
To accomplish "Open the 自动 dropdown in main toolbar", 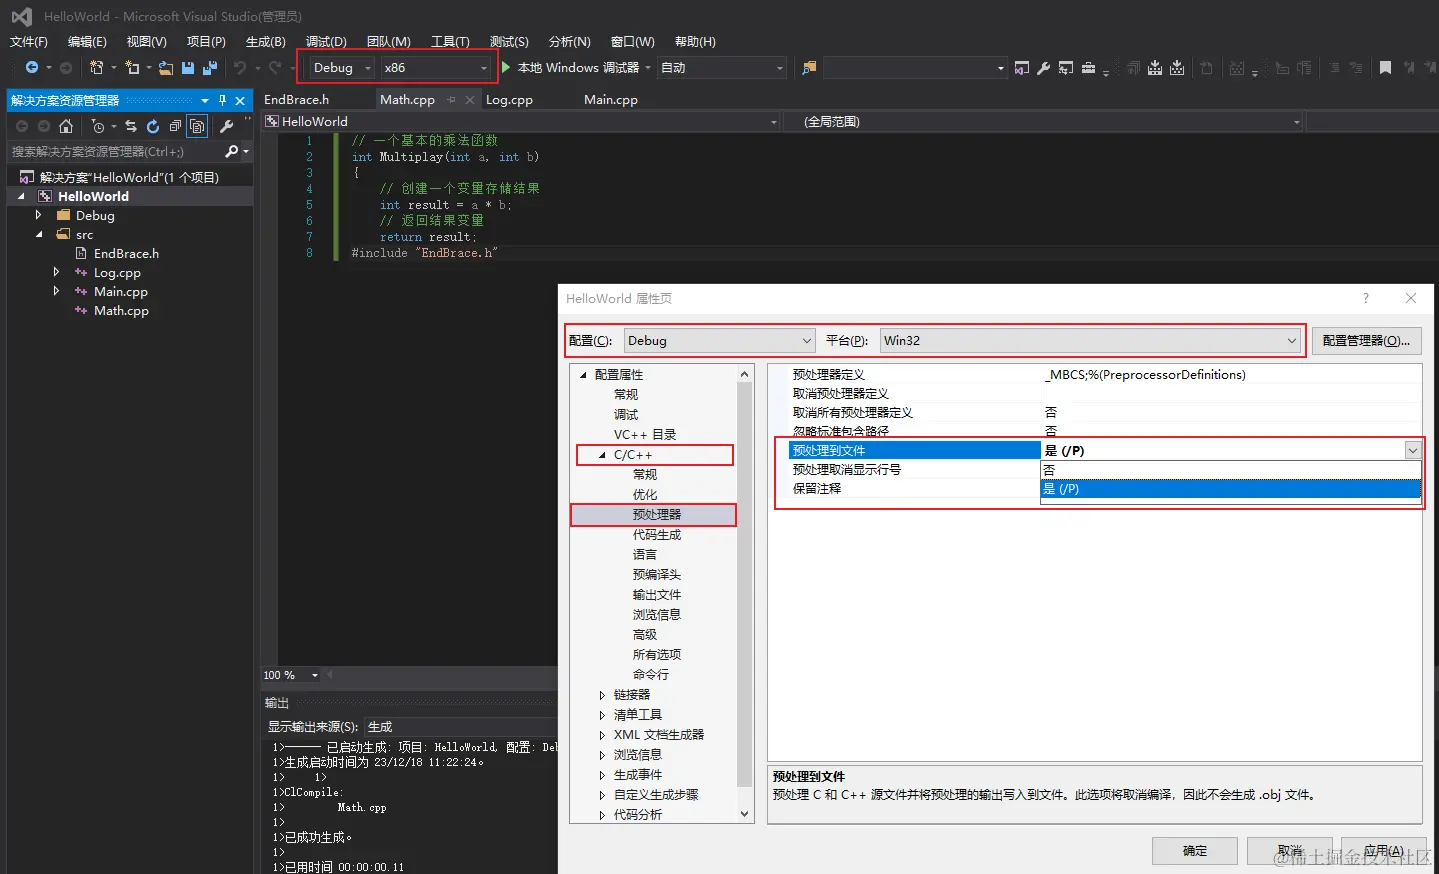I will tap(722, 68).
